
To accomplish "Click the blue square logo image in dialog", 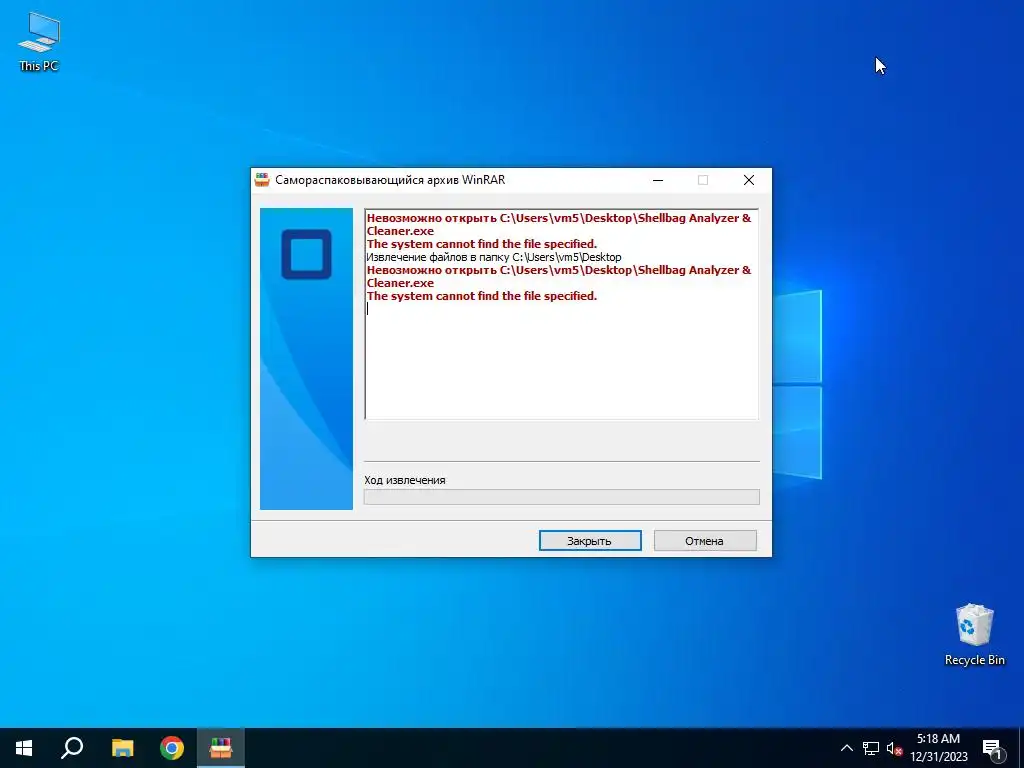I will tap(306, 254).
